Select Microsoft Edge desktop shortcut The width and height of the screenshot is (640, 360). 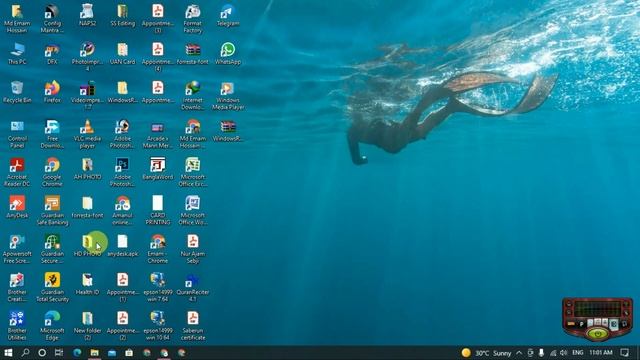click(x=52, y=326)
